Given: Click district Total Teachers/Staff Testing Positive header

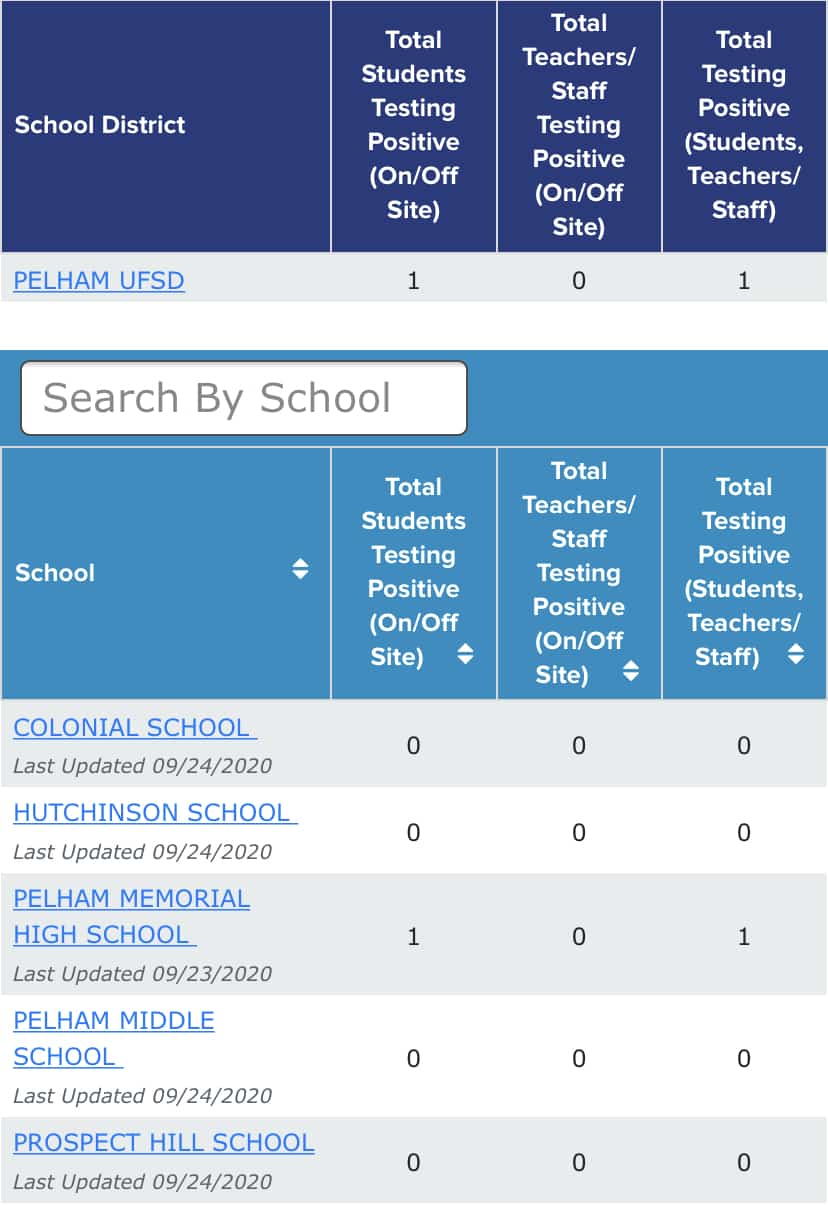Looking at the screenshot, I should click(579, 126).
